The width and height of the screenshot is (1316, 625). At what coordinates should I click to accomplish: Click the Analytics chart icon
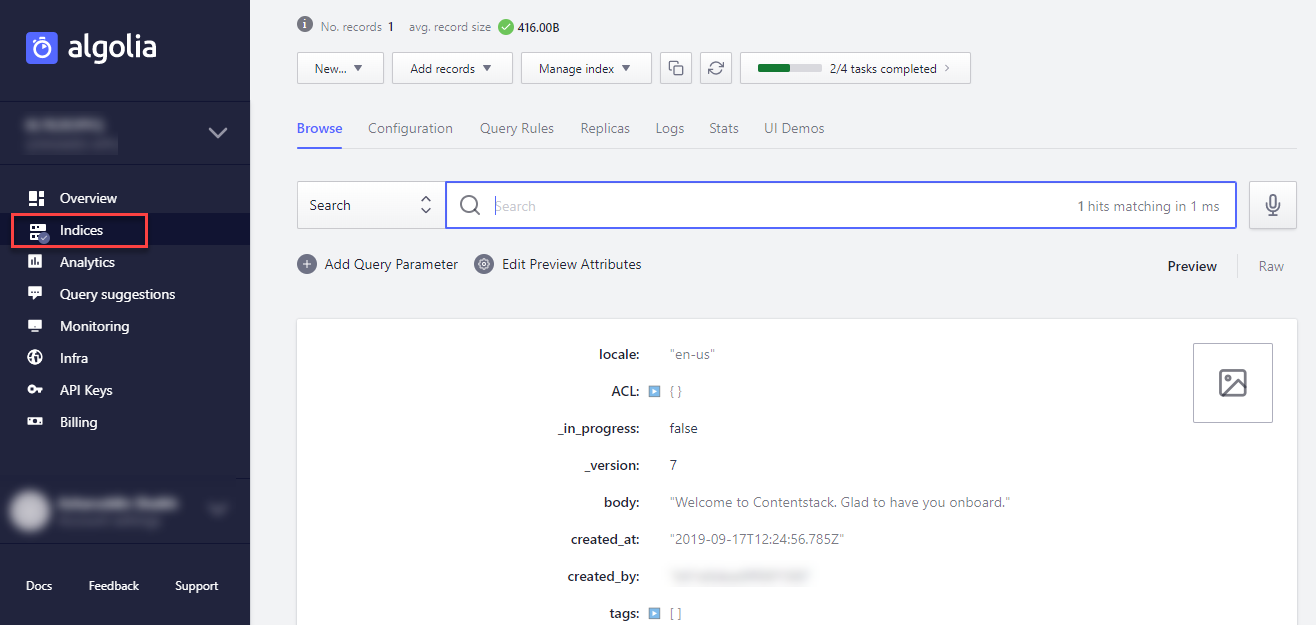tap(36, 262)
